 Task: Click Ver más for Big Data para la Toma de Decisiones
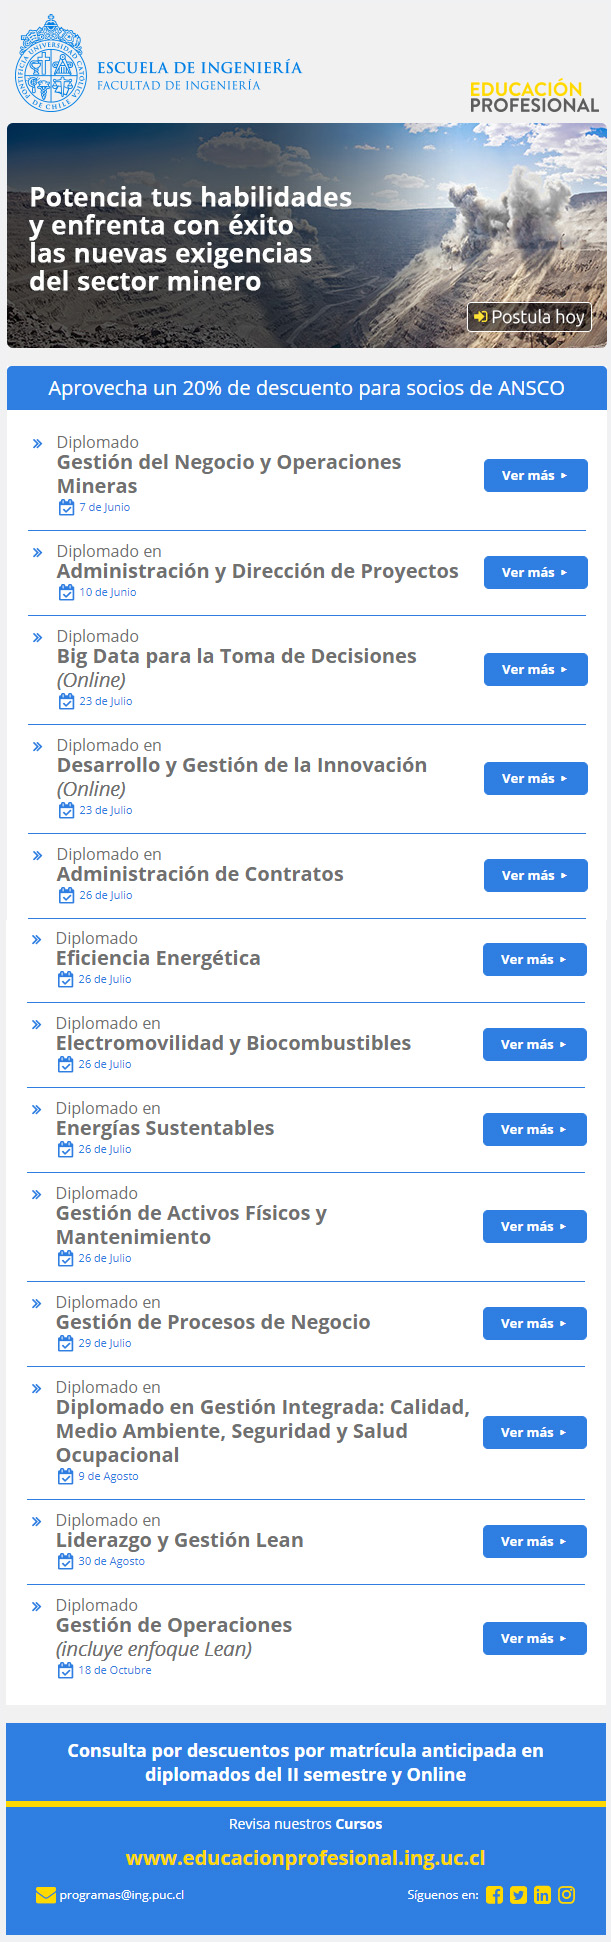click(535, 670)
